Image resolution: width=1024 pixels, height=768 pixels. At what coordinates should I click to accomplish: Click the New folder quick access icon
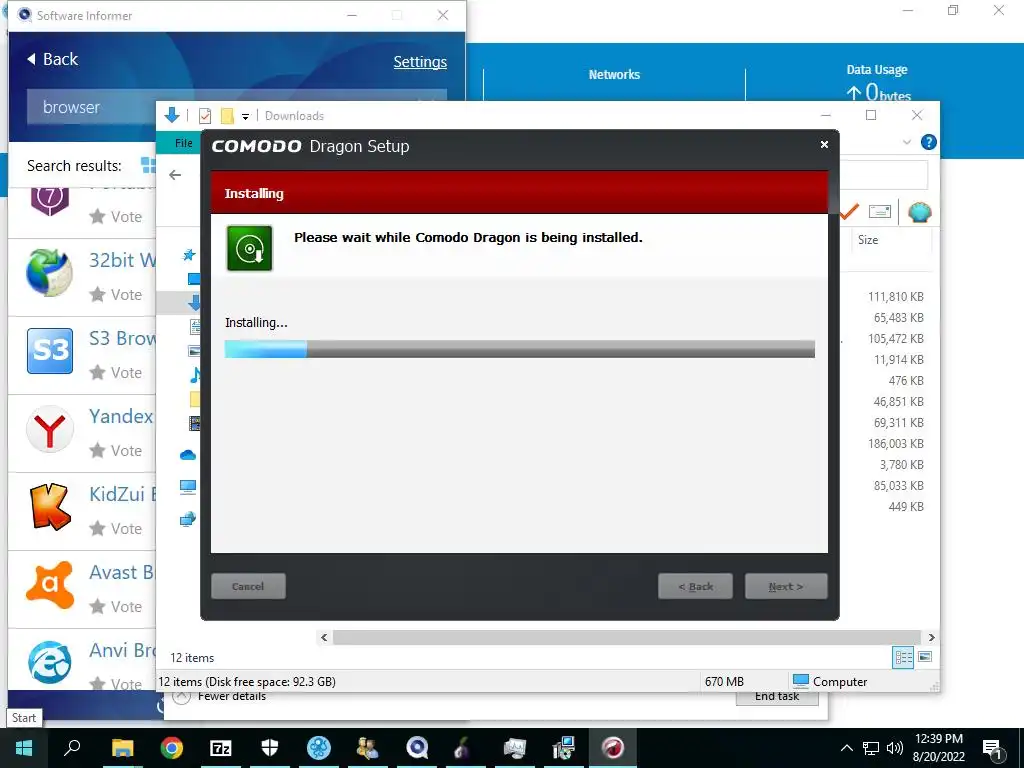[x=227, y=116]
